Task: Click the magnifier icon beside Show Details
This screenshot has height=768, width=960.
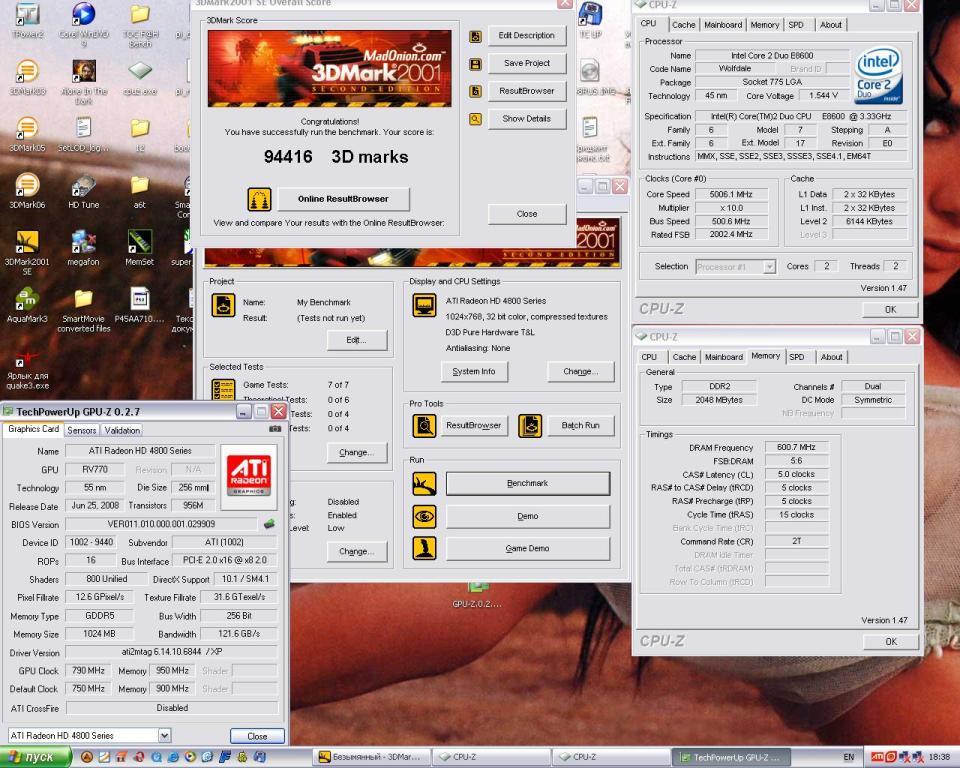Action: coord(475,119)
